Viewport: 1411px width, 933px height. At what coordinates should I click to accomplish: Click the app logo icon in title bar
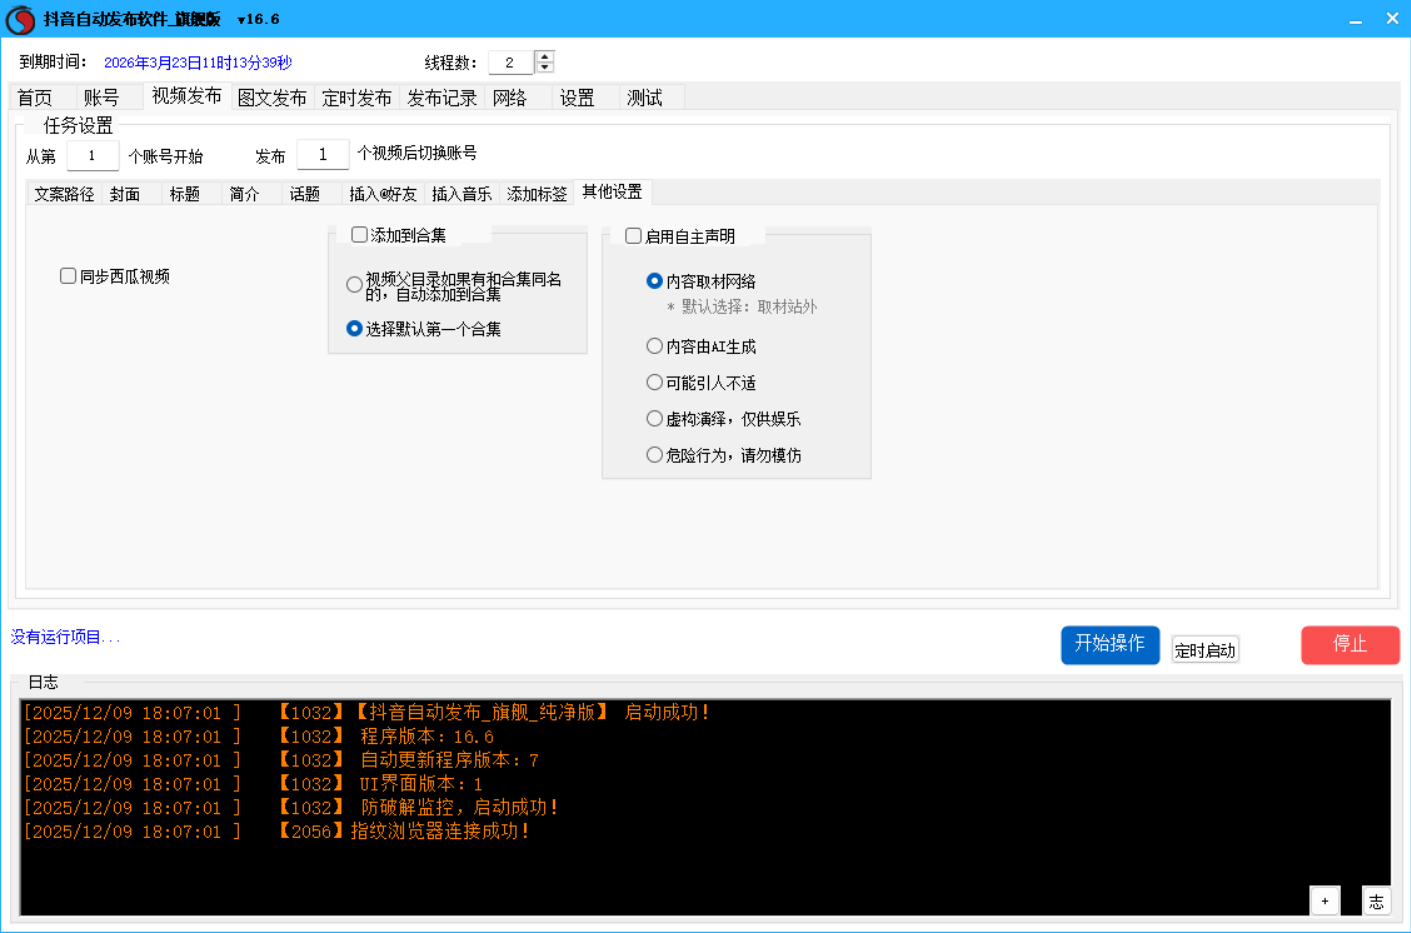point(20,20)
